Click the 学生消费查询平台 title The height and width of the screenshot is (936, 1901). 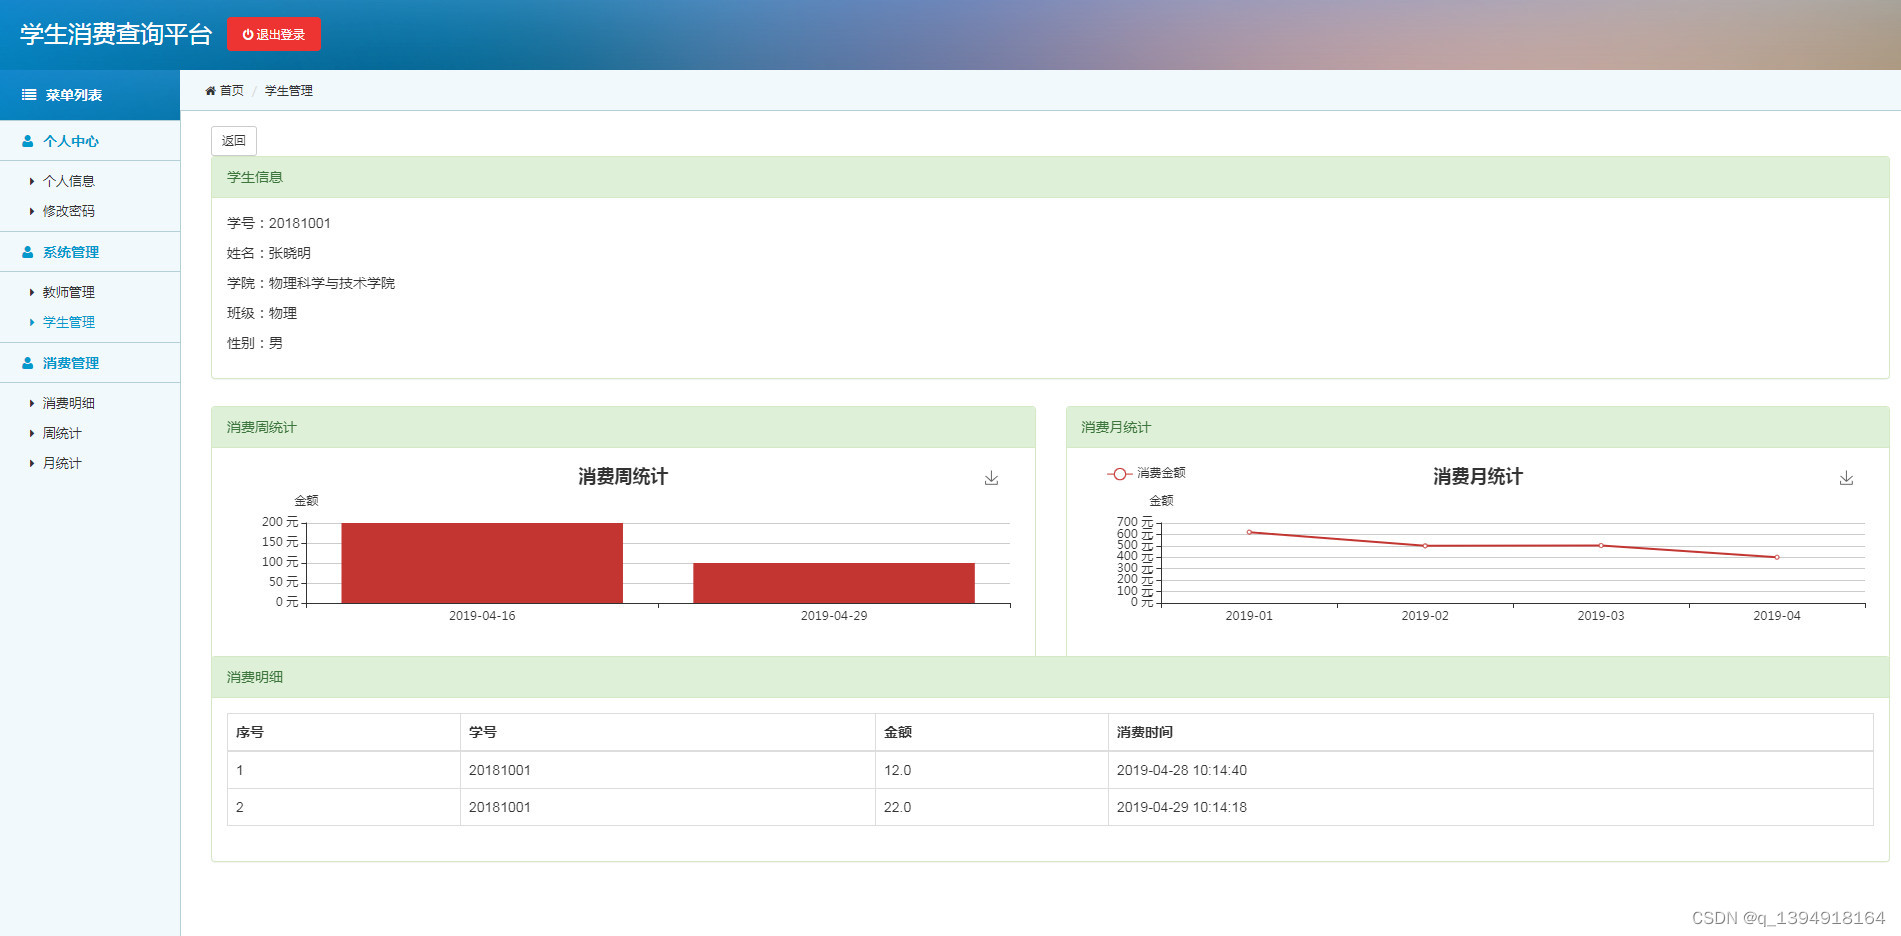[x=116, y=34]
